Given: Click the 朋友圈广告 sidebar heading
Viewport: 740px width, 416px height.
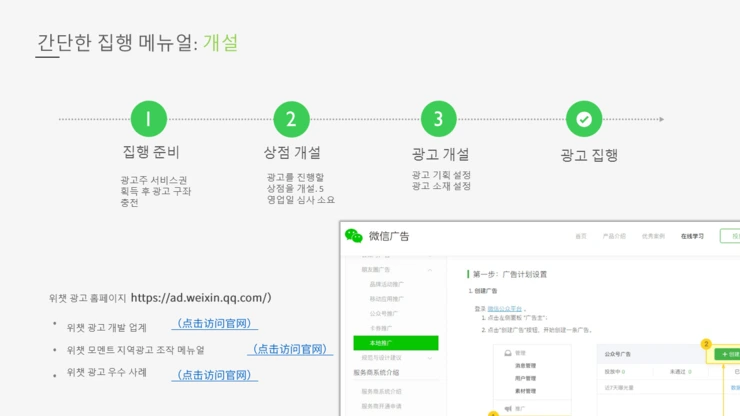Looking at the screenshot, I should [x=376, y=270].
